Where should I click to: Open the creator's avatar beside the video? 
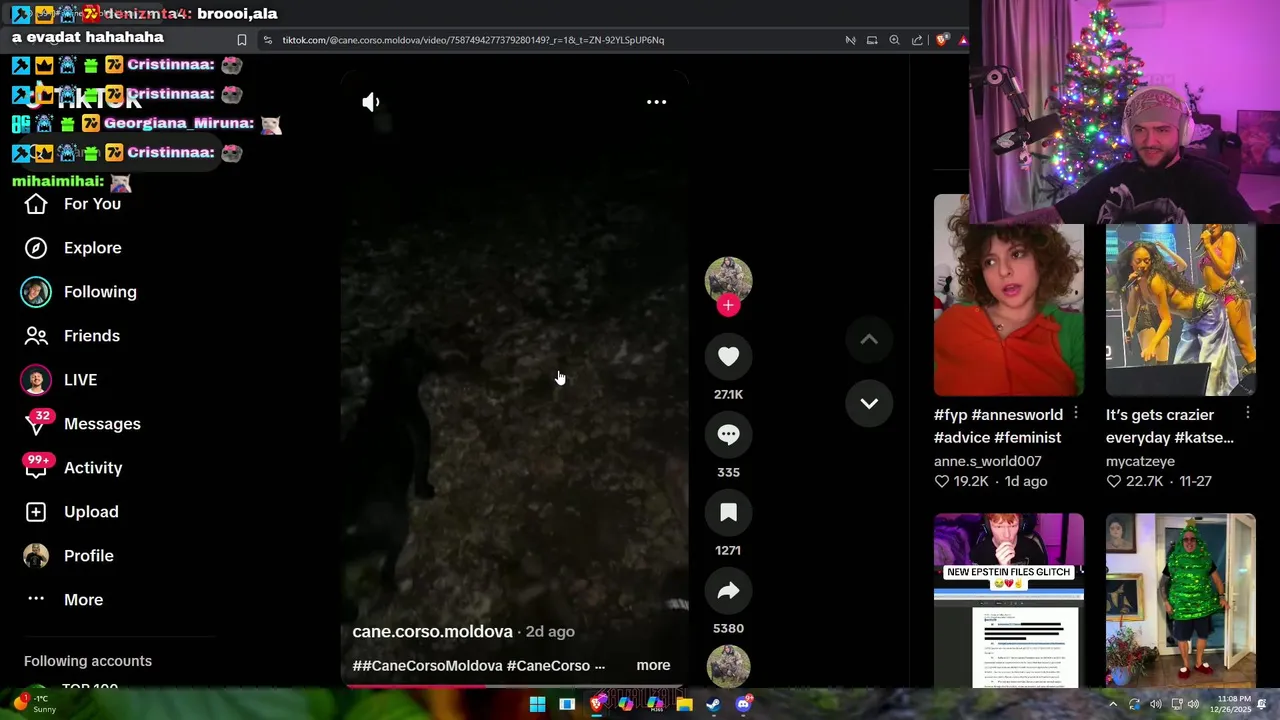[728, 280]
